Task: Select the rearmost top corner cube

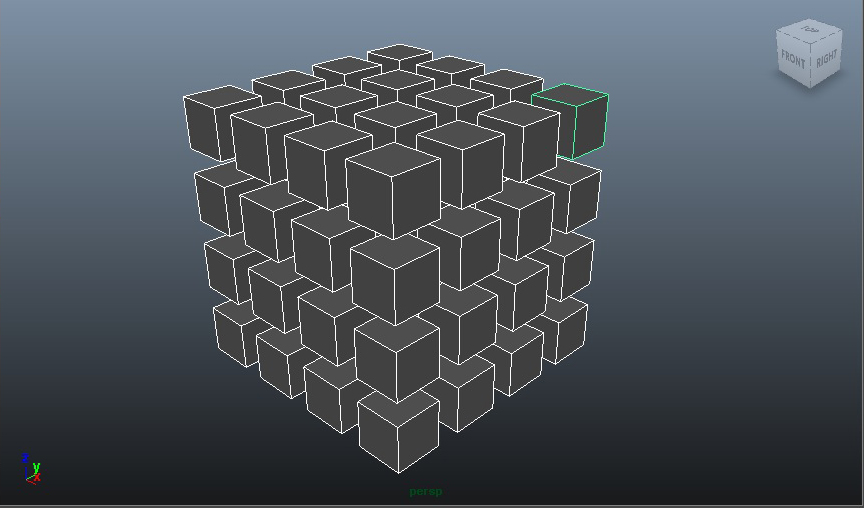Action: tap(400, 57)
